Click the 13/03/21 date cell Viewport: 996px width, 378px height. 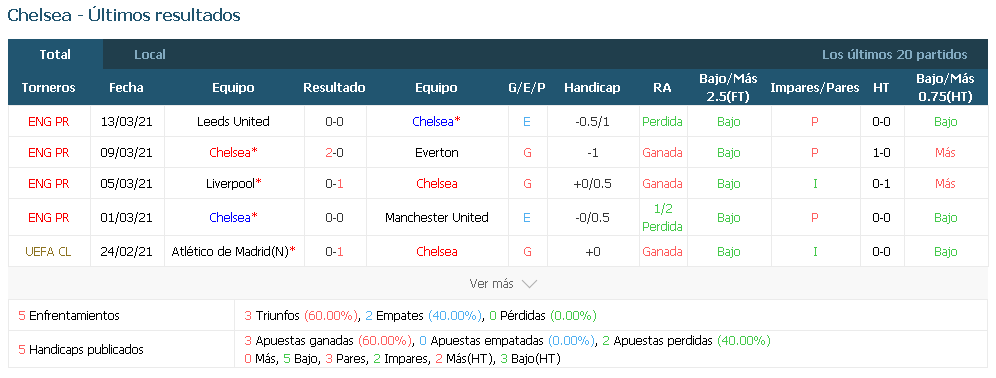pyautogui.click(x=126, y=121)
